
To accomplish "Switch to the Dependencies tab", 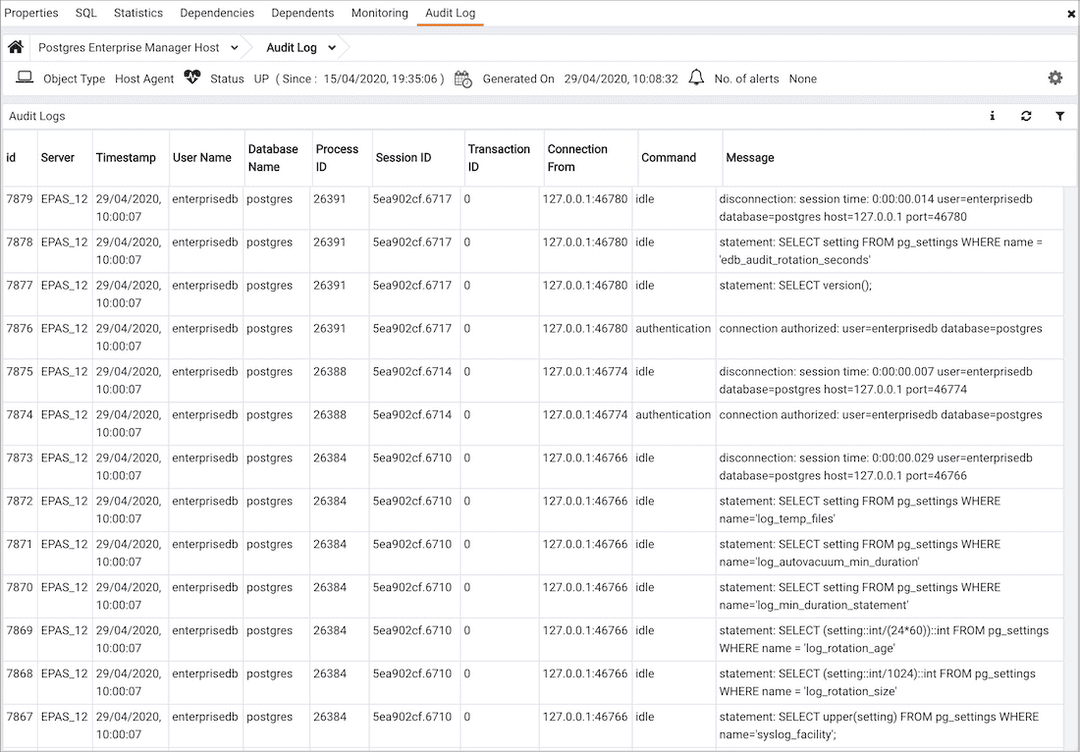I will (217, 13).
